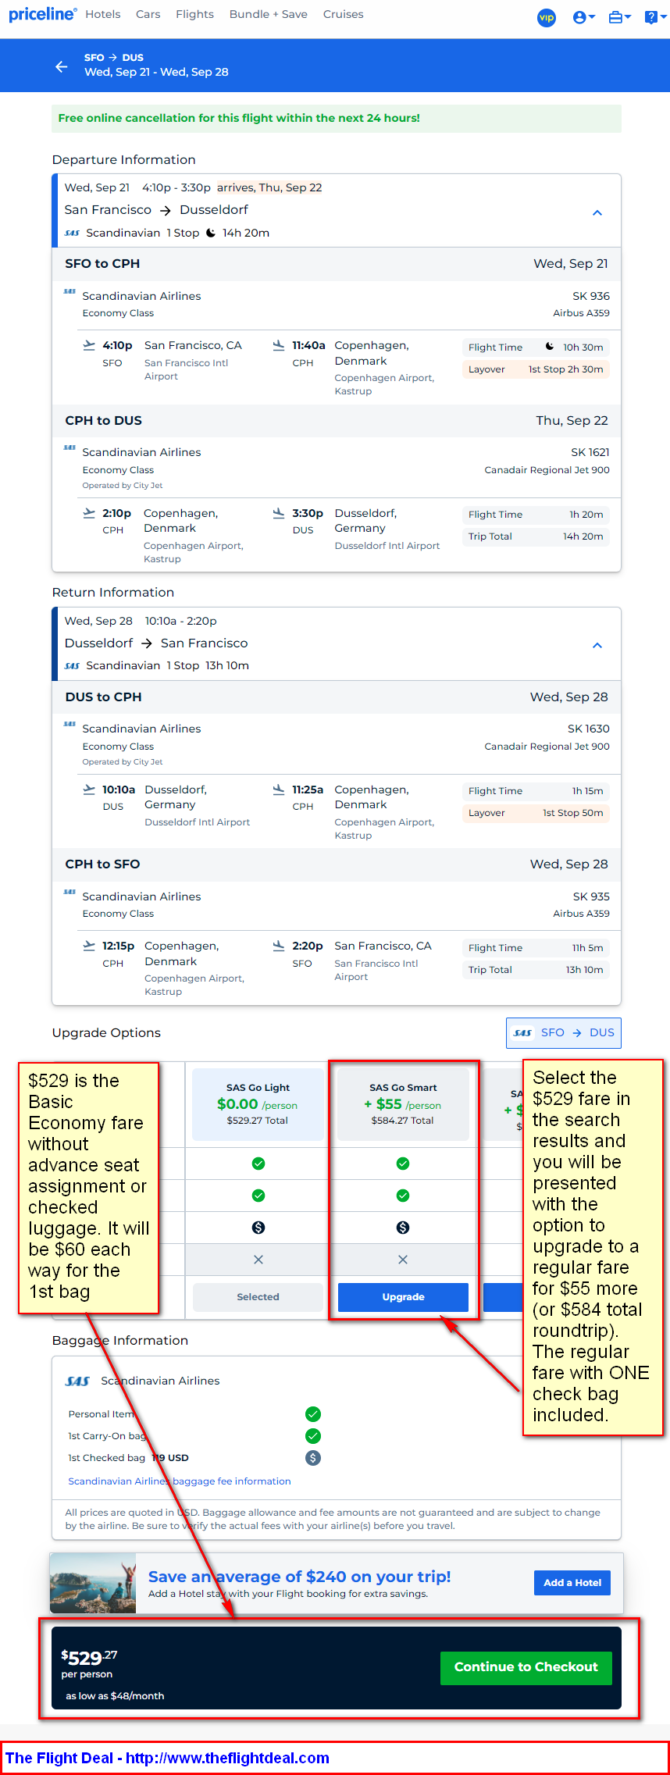The width and height of the screenshot is (670, 1775).
Task: Click the landing icon for 11:25a CPH
Action: click(x=278, y=790)
